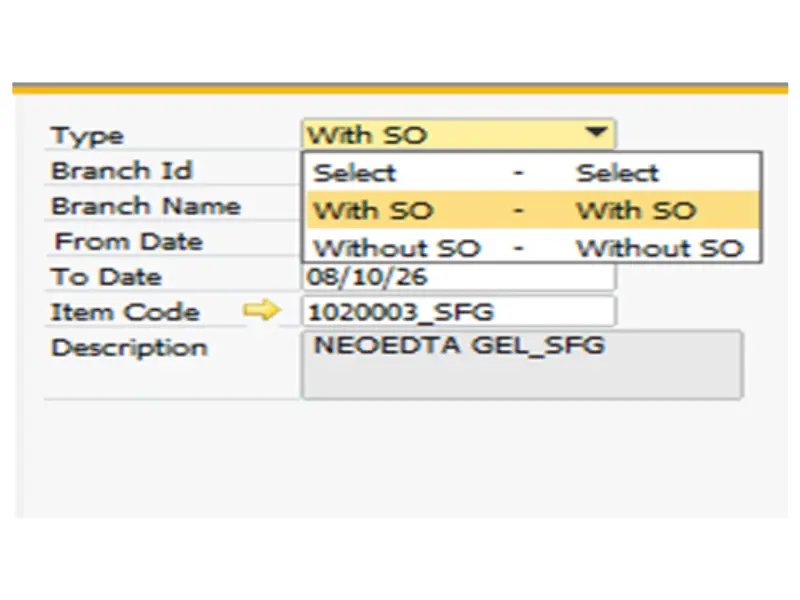
Task: Click the 'To Date' label
Action: tap(106, 277)
